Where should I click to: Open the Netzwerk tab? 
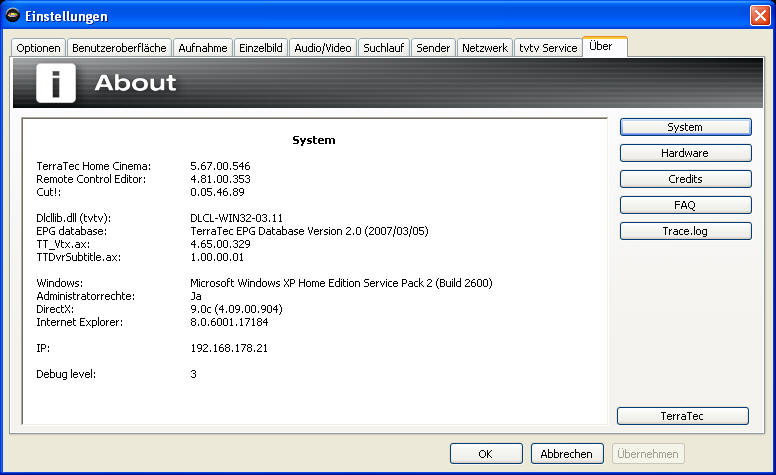pyautogui.click(x=485, y=48)
